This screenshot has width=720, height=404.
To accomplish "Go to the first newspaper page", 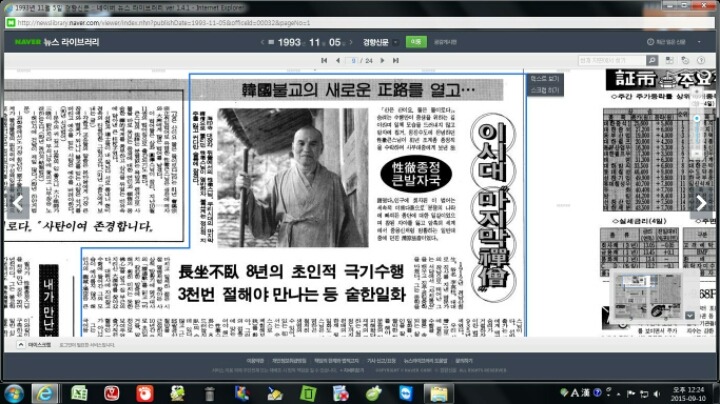I will [324, 61].
